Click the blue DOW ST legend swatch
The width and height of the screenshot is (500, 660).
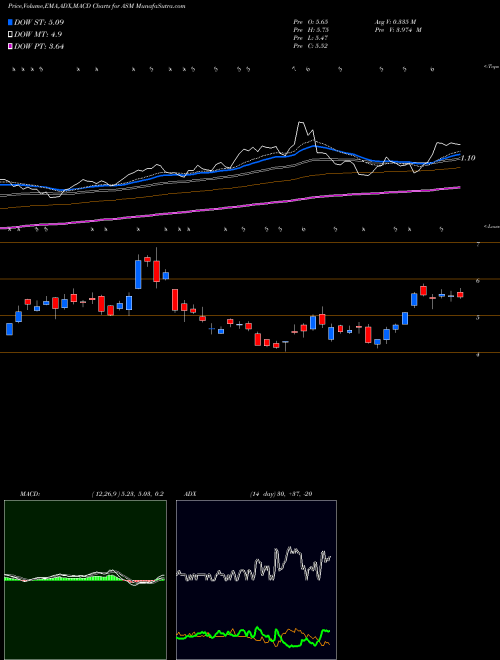click(10, 22)
